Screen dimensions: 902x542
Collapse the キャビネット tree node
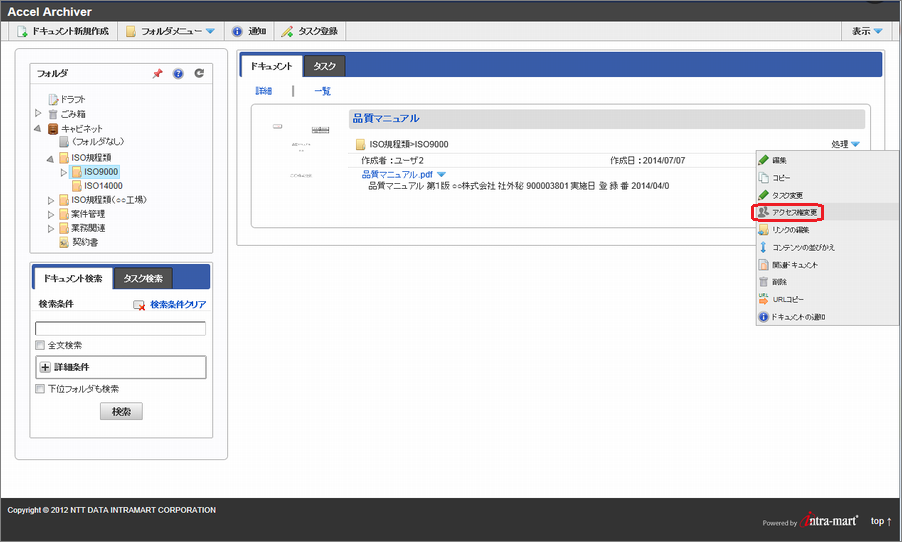coord(38,128)
